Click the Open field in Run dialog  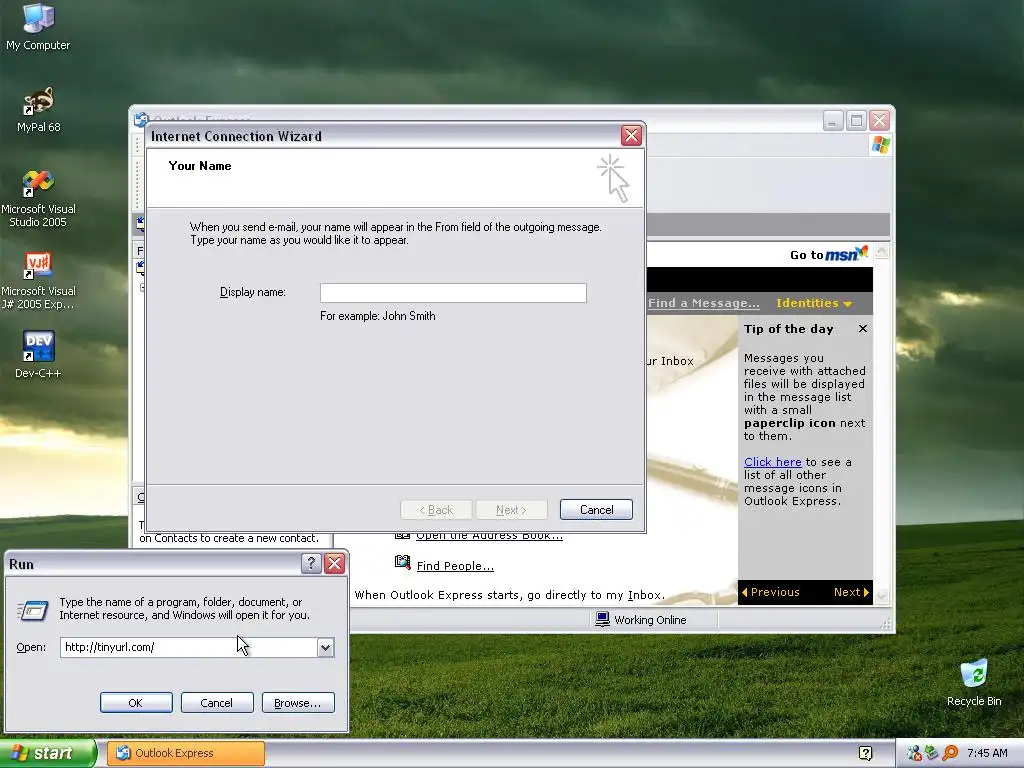click(x=189, y=647)
